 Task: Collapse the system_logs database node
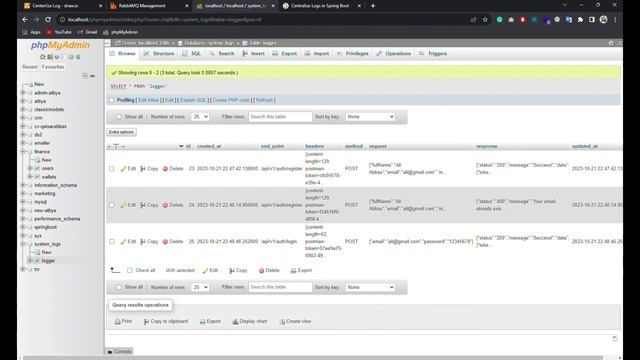tap(23, 244)
